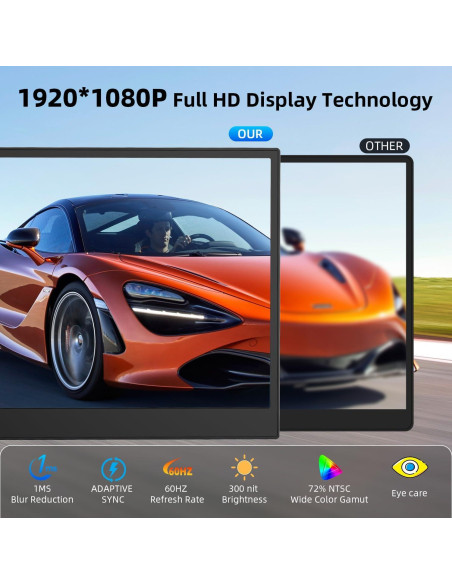Click the "ADAPTIVE SYNC" caption

[x=112, y=494]
